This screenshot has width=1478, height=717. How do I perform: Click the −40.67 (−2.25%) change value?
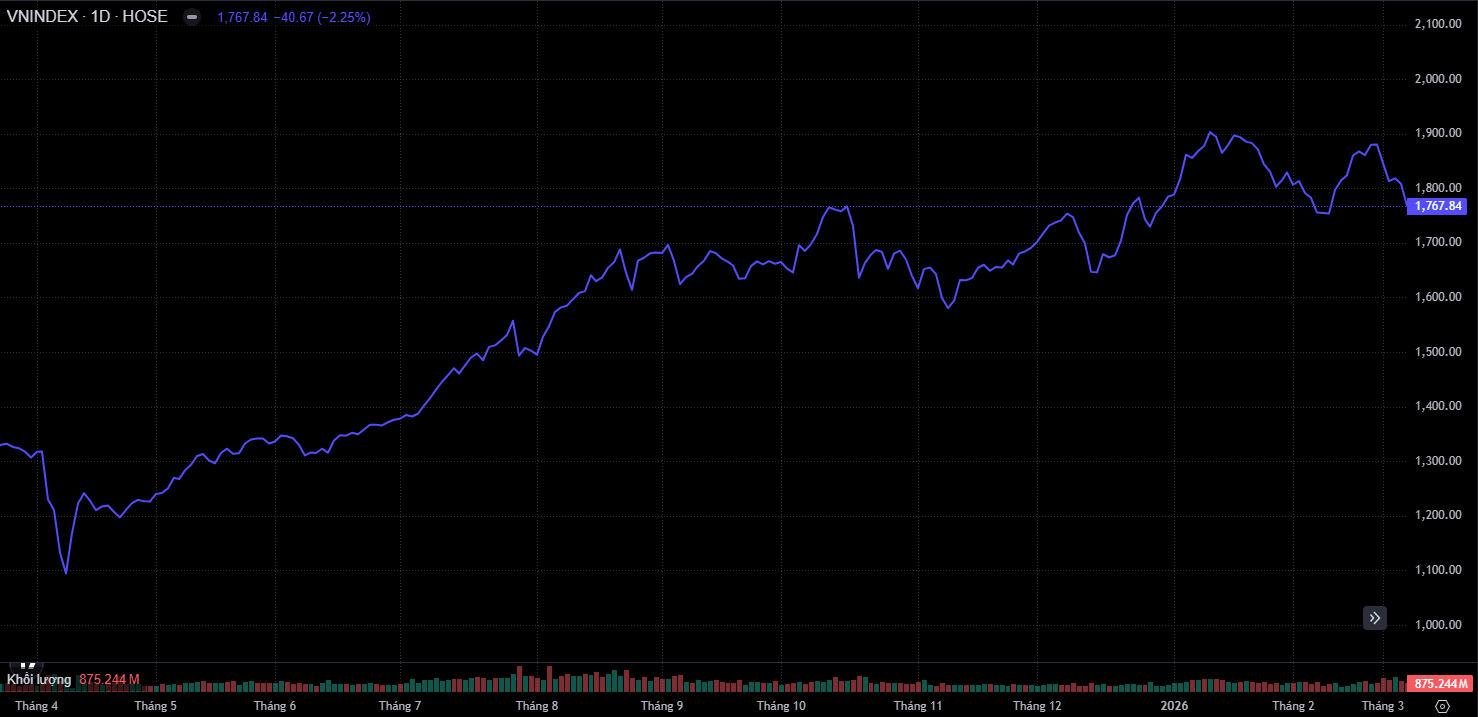tap(320, 17)
